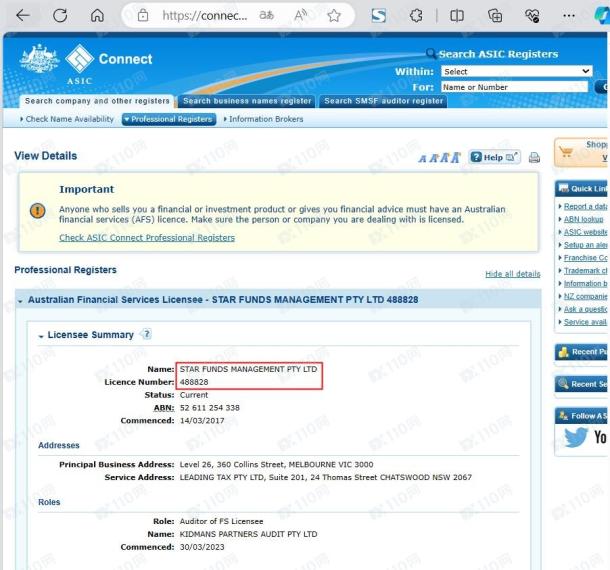
Task: Click the Name or Number search field
Action: [x=514, y=87]
